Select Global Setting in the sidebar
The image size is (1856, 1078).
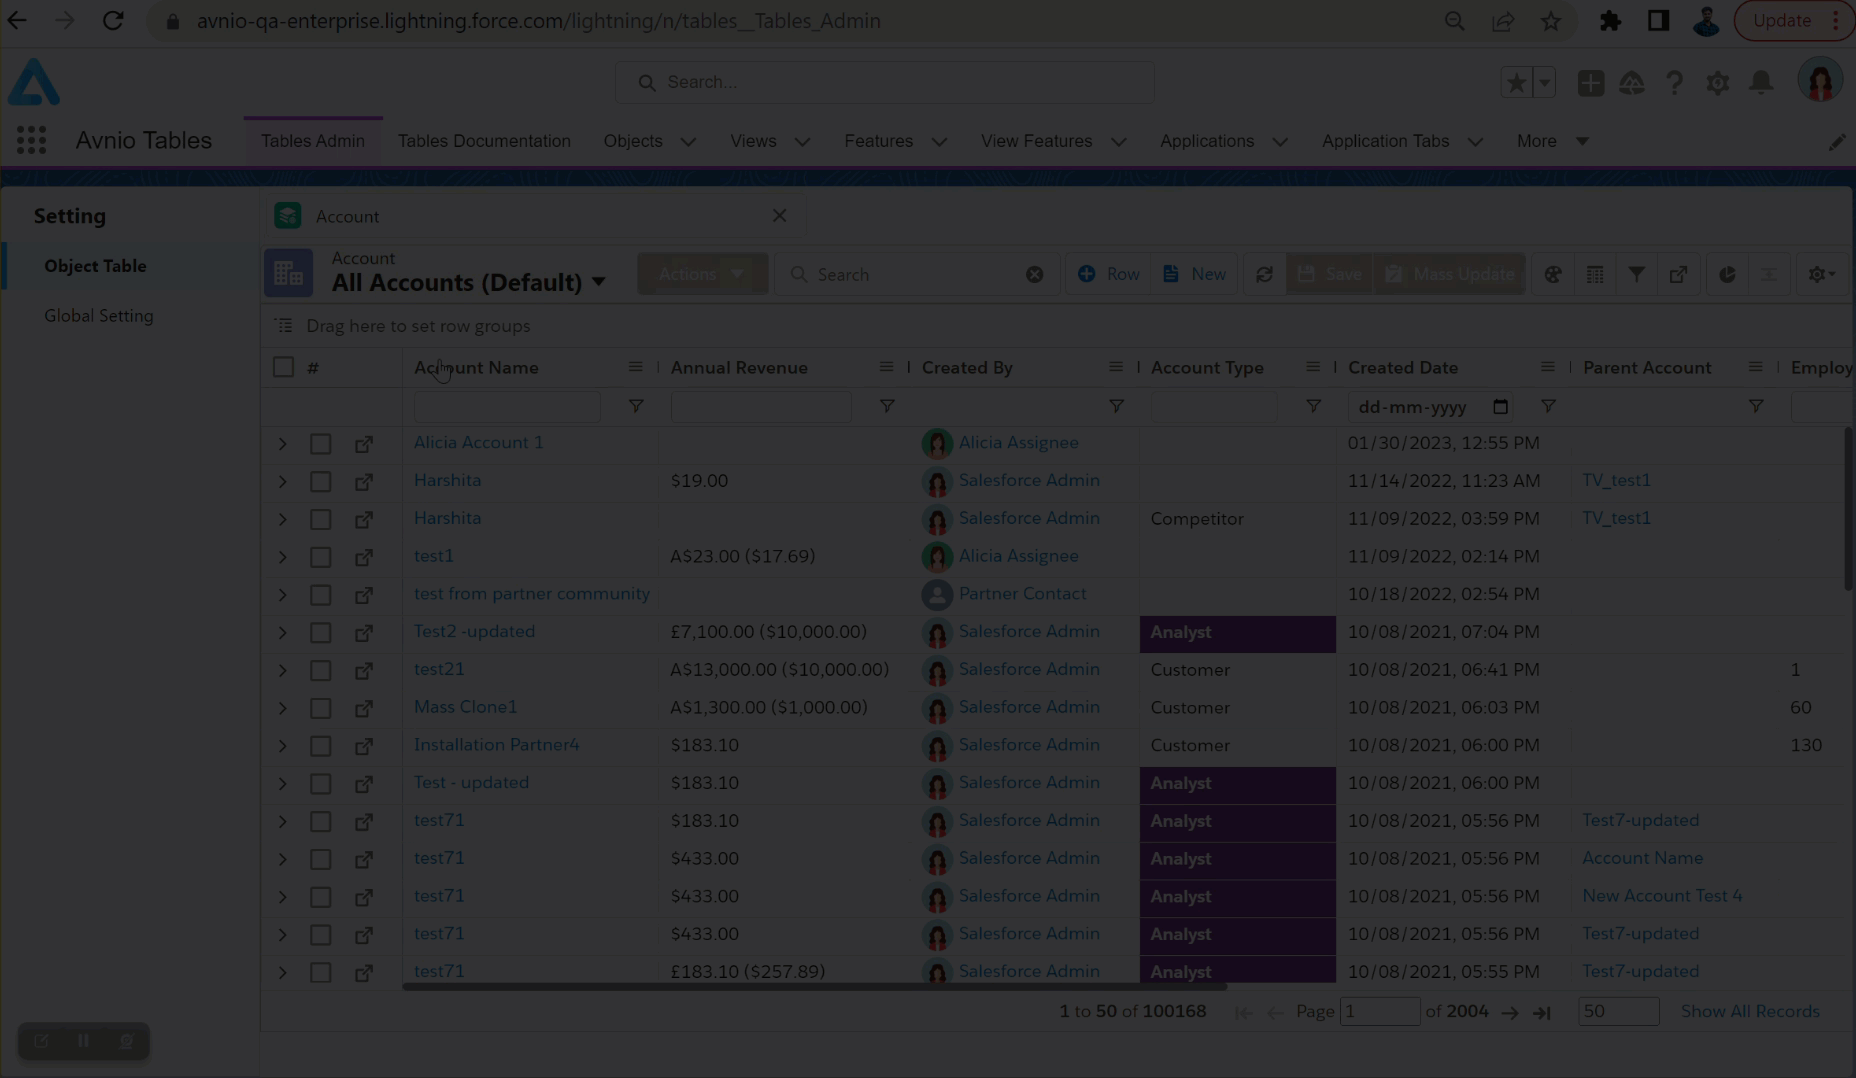(98, 316)
